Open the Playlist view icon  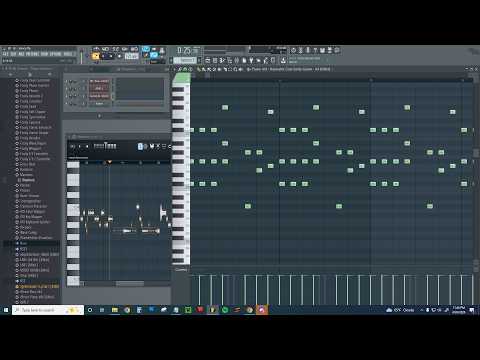[208, 60]
